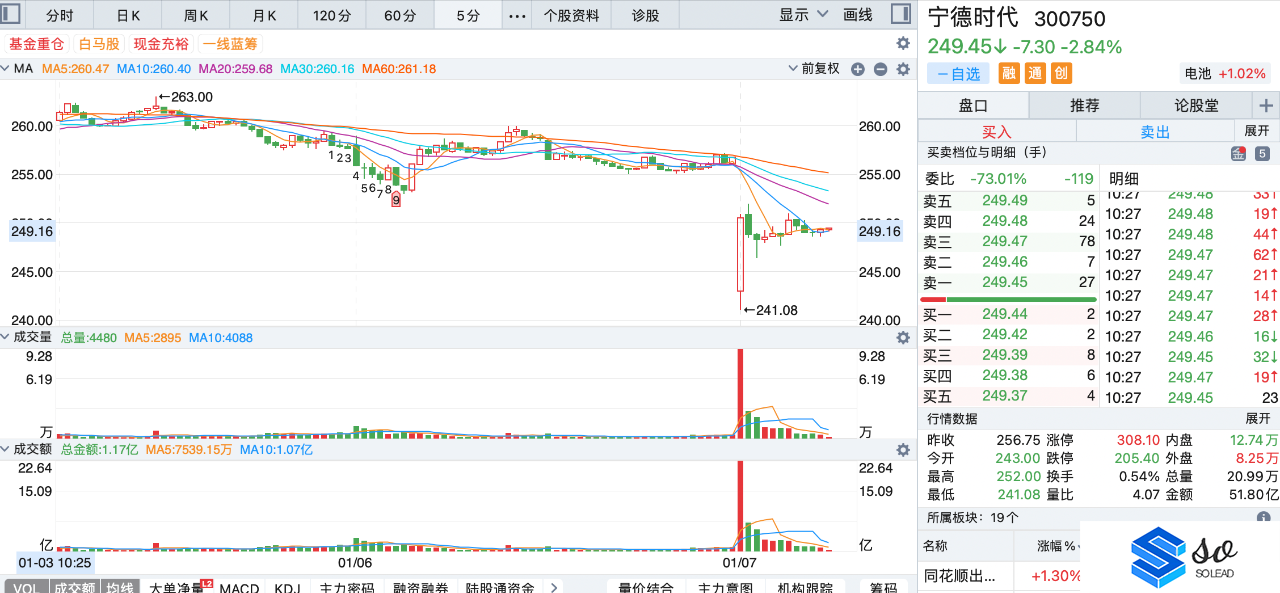
Task: Click the 基金重仓 tag
Action: click(x=36, y=44)
